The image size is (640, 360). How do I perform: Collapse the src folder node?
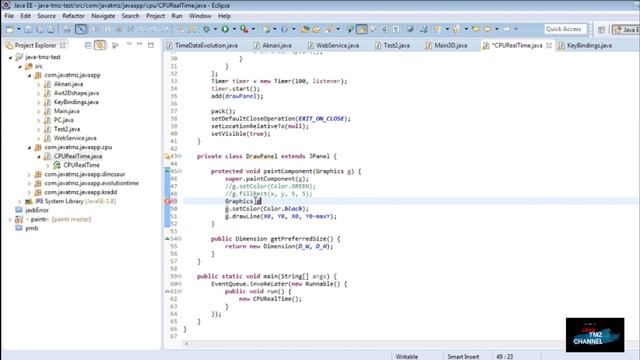[20, 66]
